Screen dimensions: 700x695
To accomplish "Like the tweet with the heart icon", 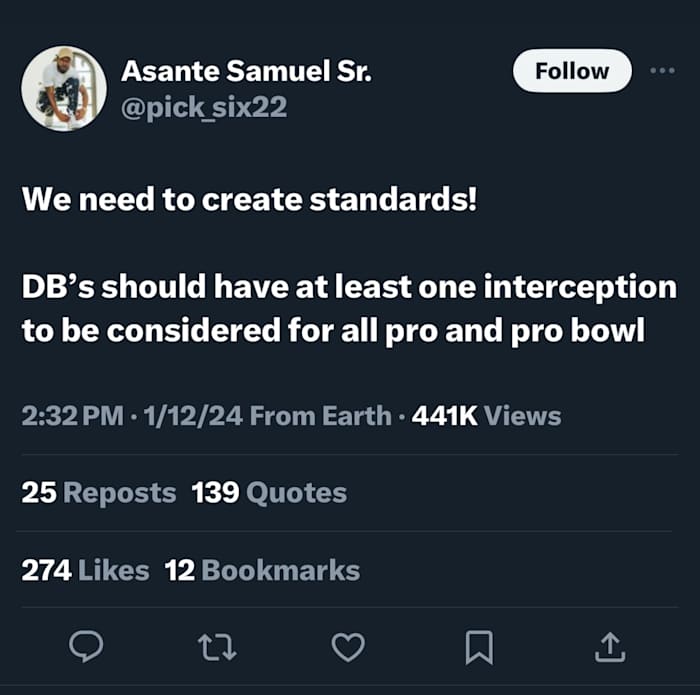I will coord(348,648).
